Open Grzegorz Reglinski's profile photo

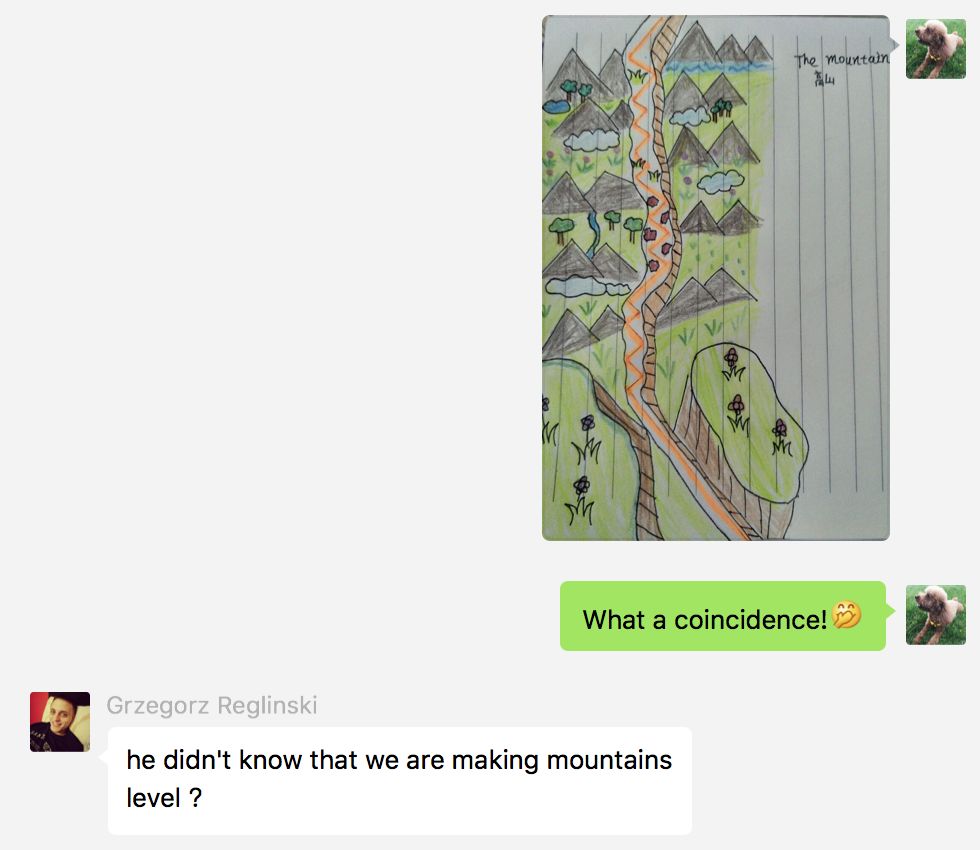tap(60, 722)
